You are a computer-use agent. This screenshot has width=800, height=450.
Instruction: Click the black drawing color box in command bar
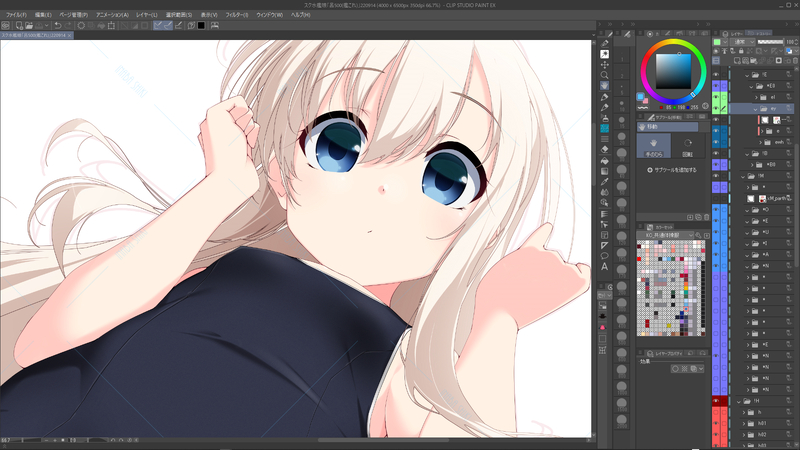201,25
